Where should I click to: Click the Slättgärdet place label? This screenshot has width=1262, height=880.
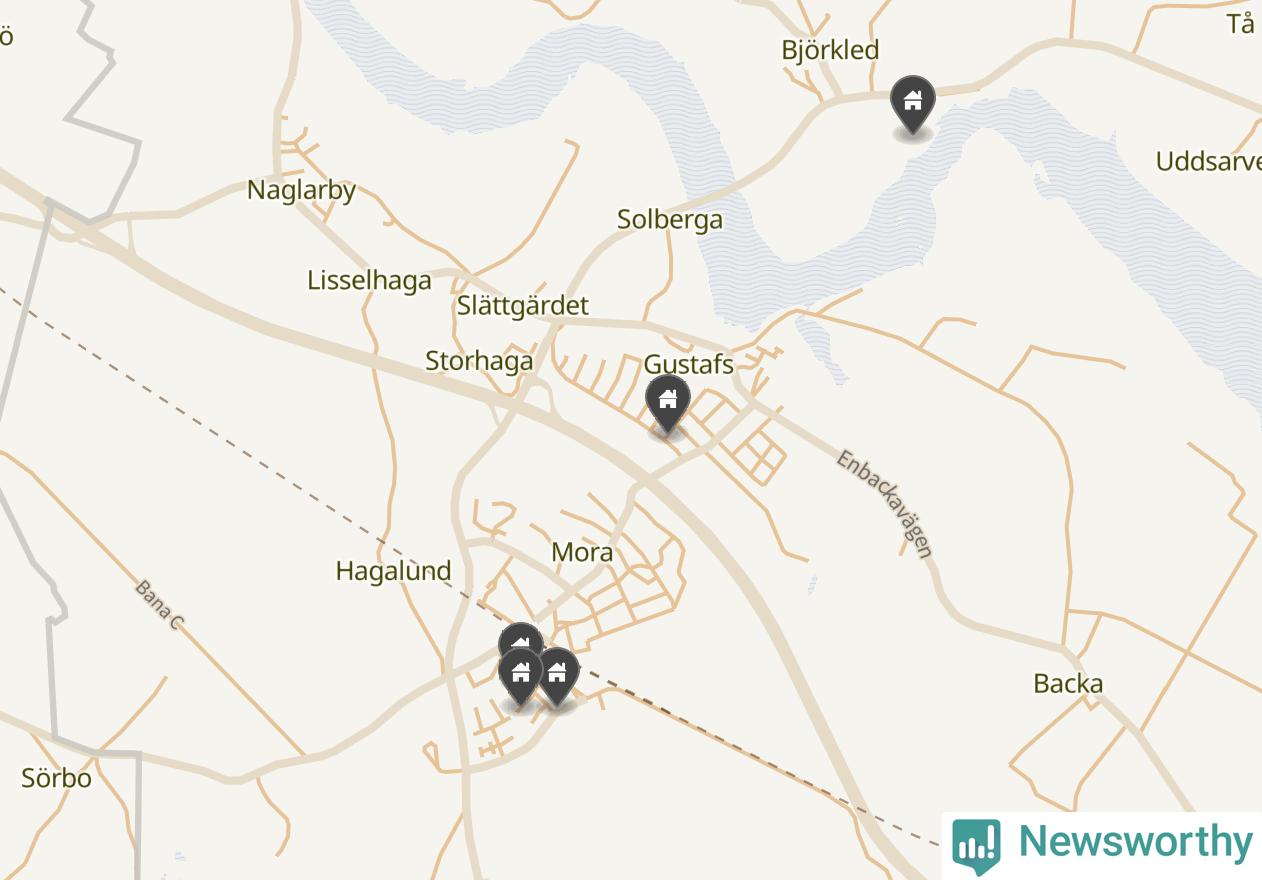523,305
